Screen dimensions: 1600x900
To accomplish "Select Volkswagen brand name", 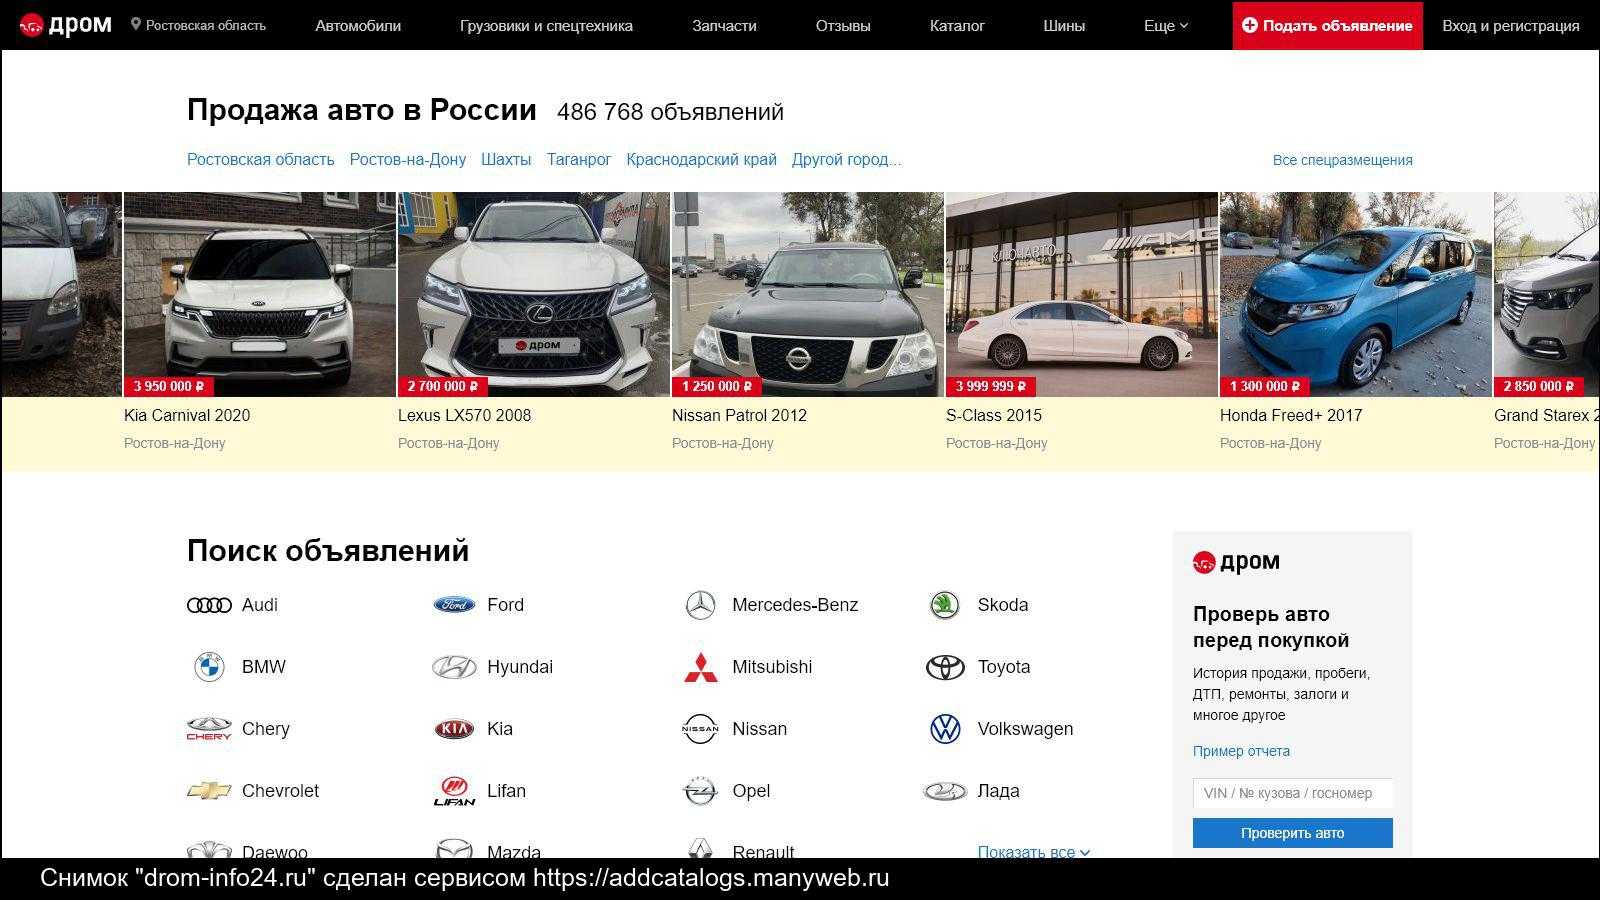I will click(1026, 729).
